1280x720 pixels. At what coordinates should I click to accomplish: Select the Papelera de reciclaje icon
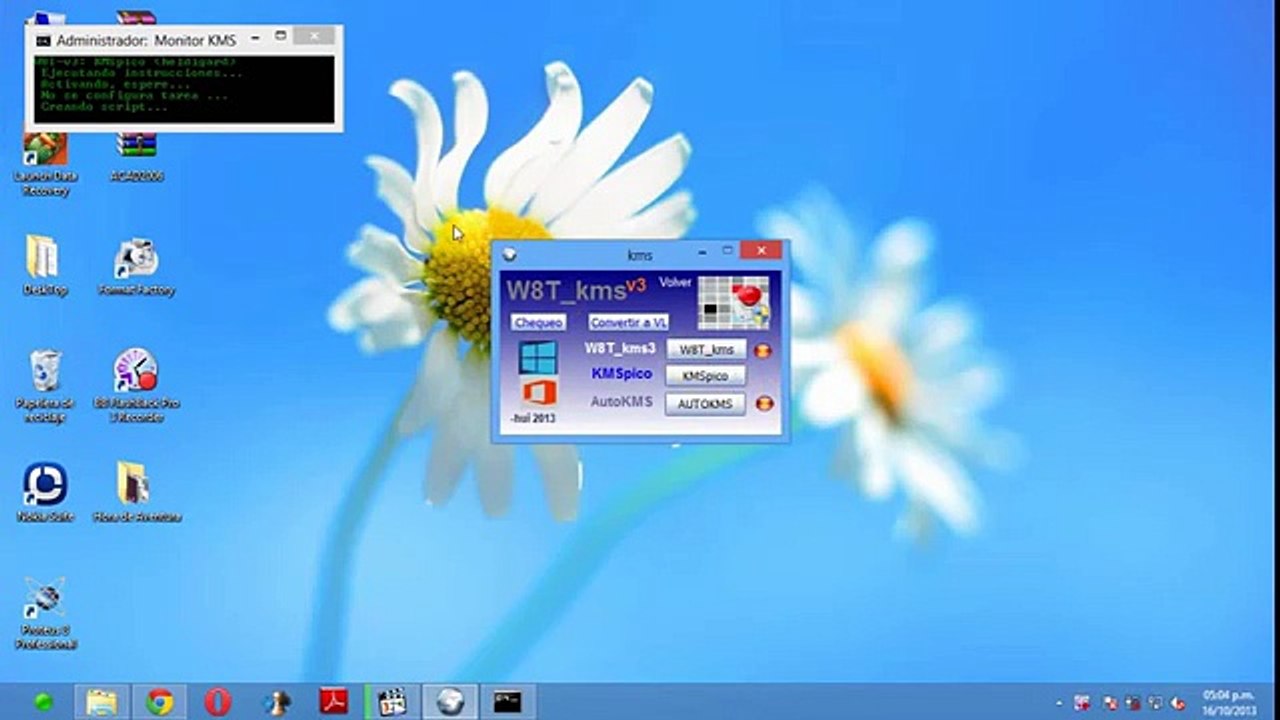click(45, 385)
